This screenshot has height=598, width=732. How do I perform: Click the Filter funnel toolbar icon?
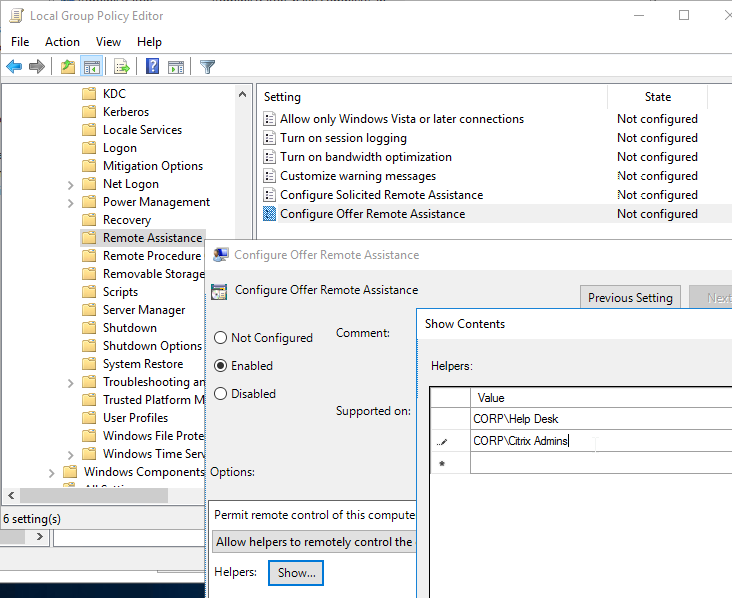207,67
